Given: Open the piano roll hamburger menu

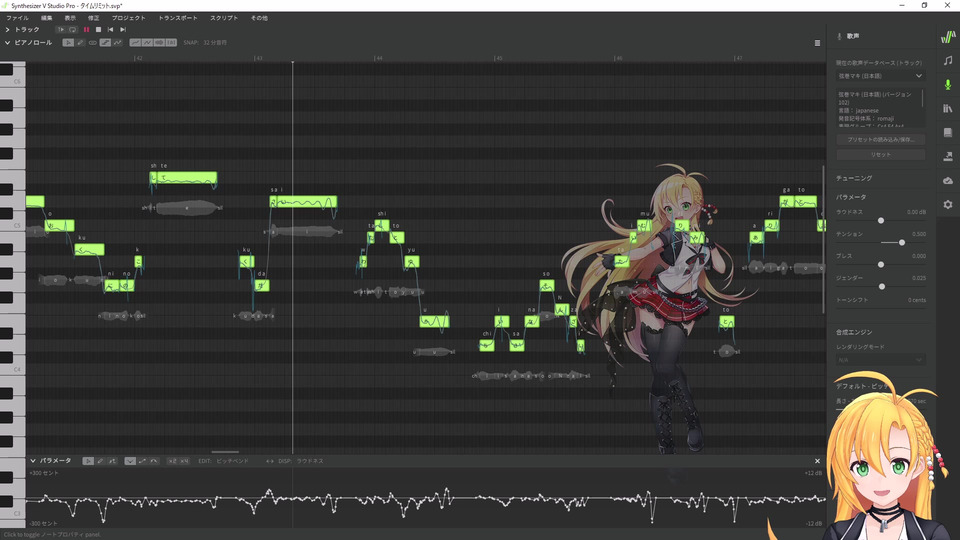Looking at the screenshot, I should coord(817,43).
